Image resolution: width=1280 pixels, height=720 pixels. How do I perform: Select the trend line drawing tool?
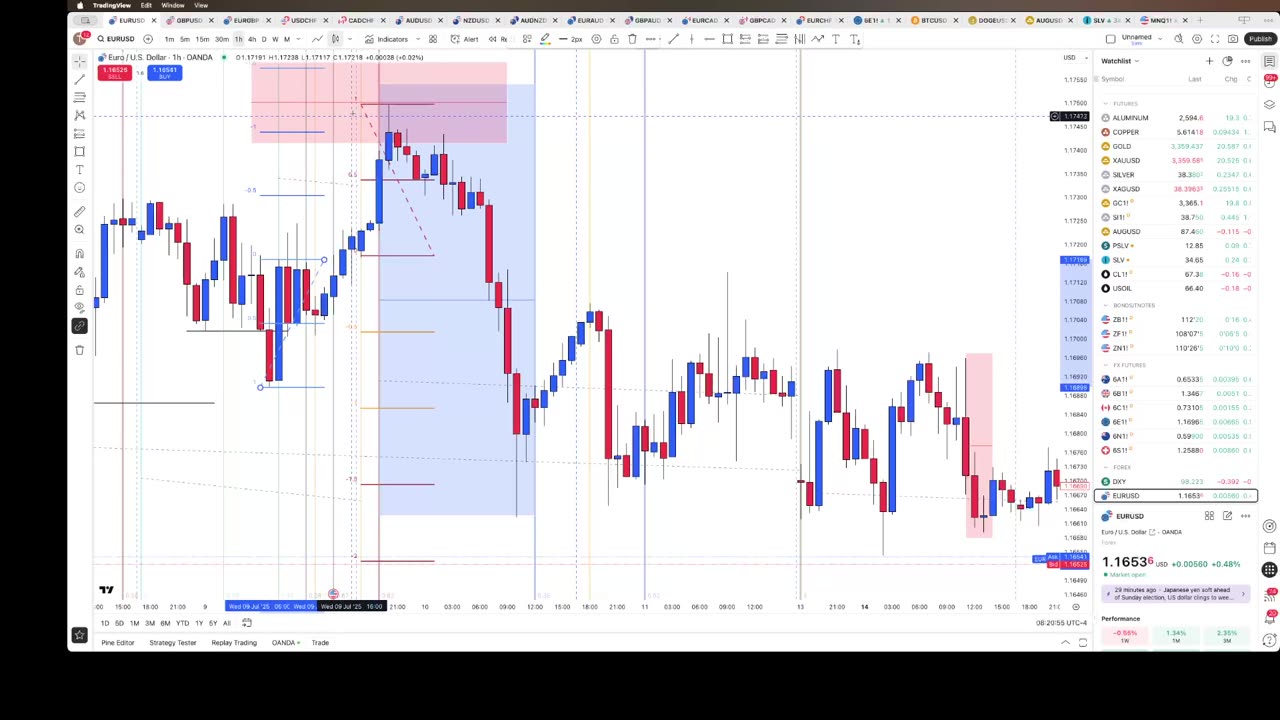click(79, 79)
